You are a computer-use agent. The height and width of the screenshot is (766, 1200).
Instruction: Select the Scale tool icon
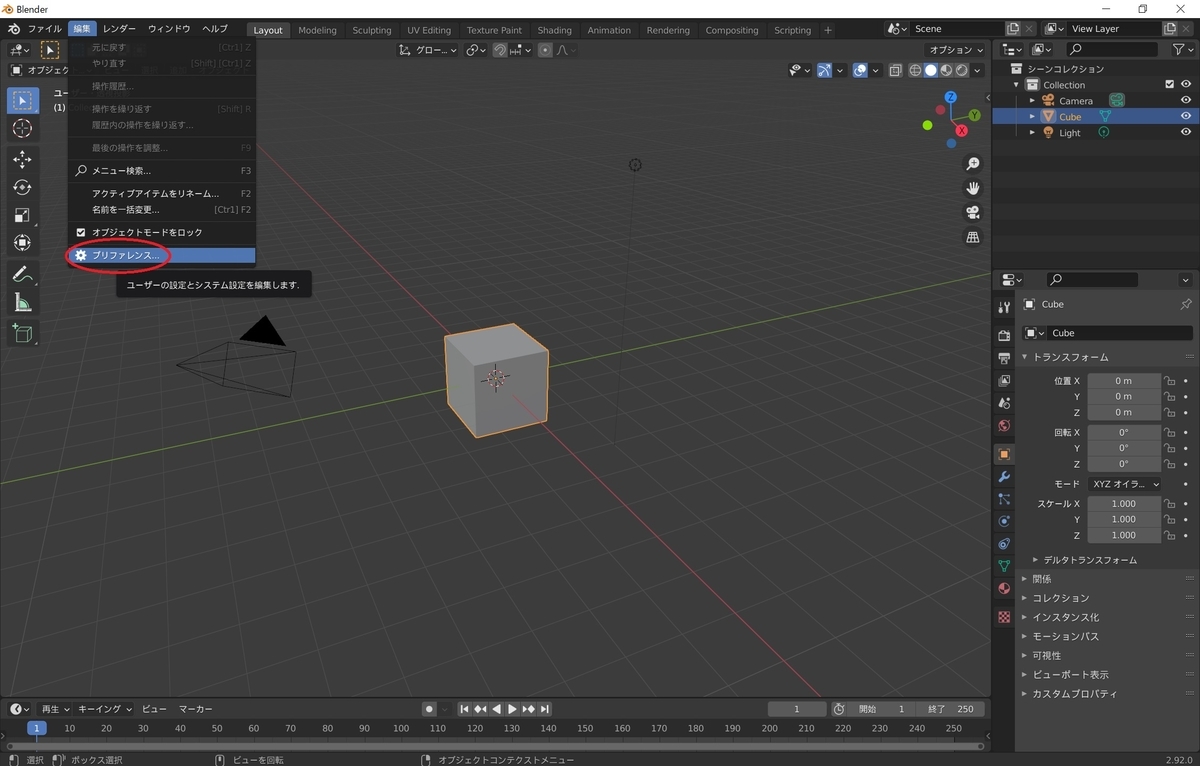tap(22, 215)
